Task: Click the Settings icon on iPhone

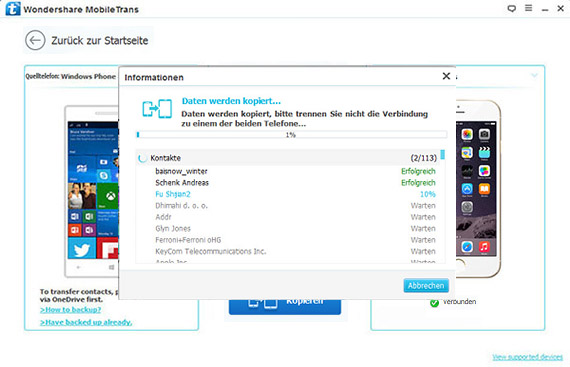Action: click(467, 207)
